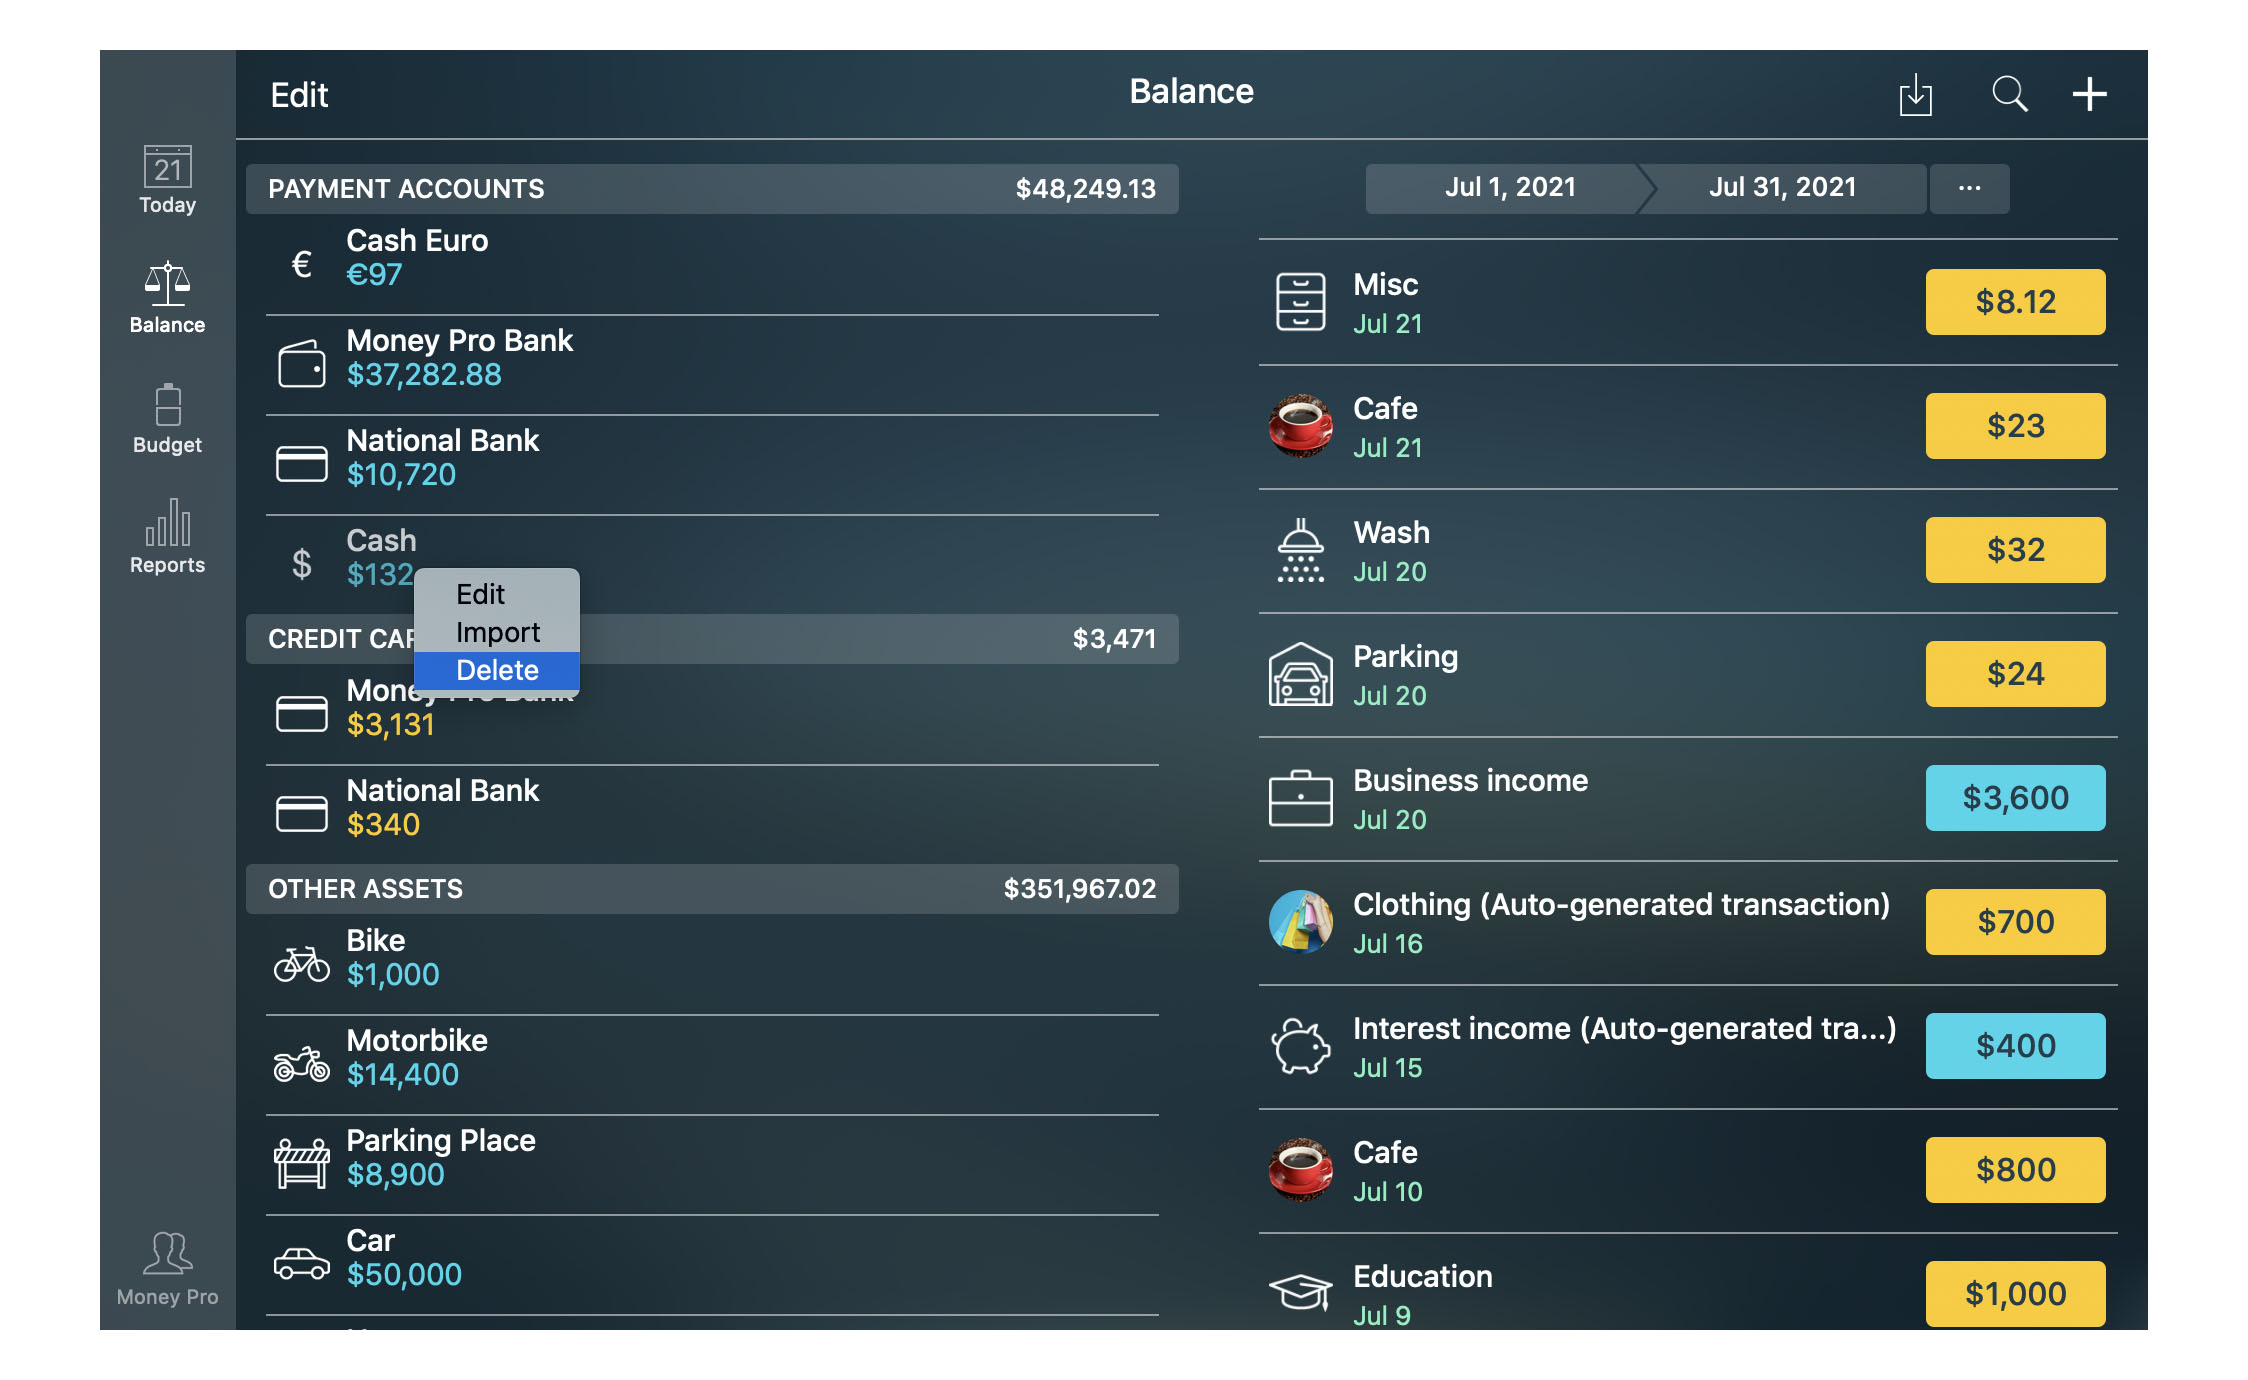Click the Motorbike asset icon
This screenshot has height=1380, width=2248.
coord(302,1060)
